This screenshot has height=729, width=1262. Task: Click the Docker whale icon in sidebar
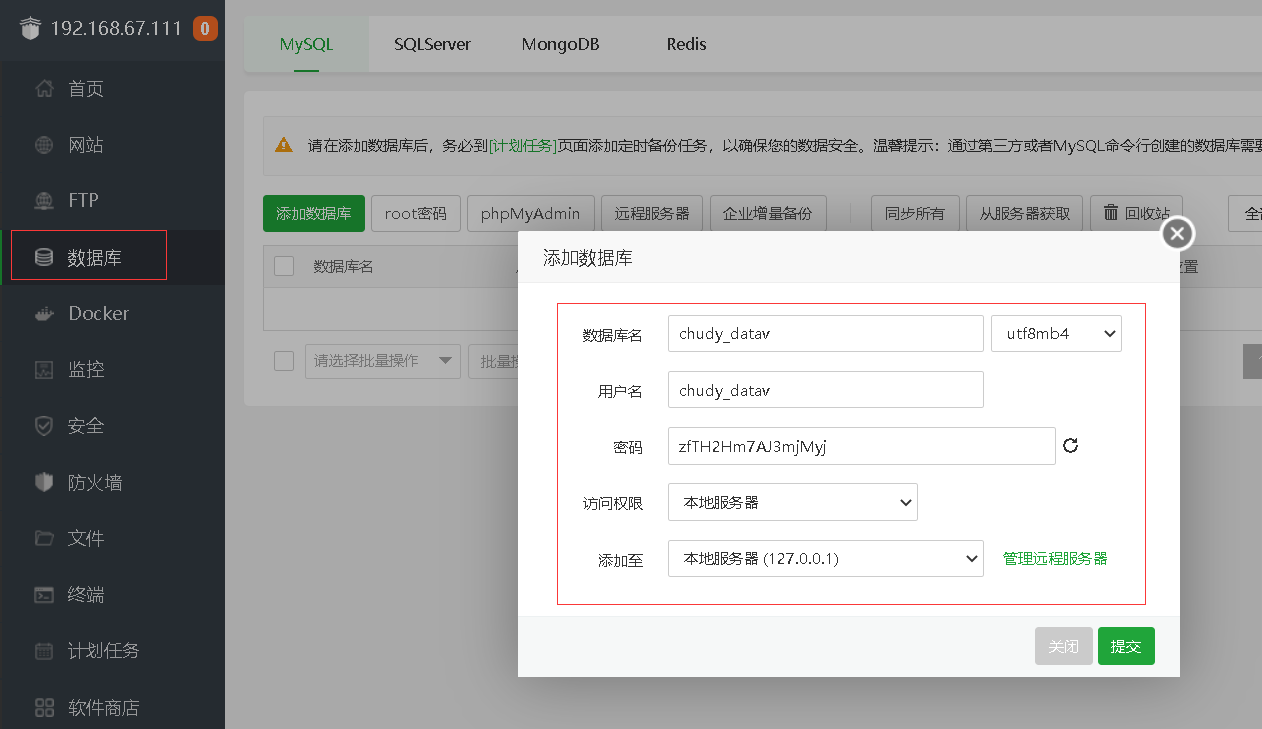(44, 313)
